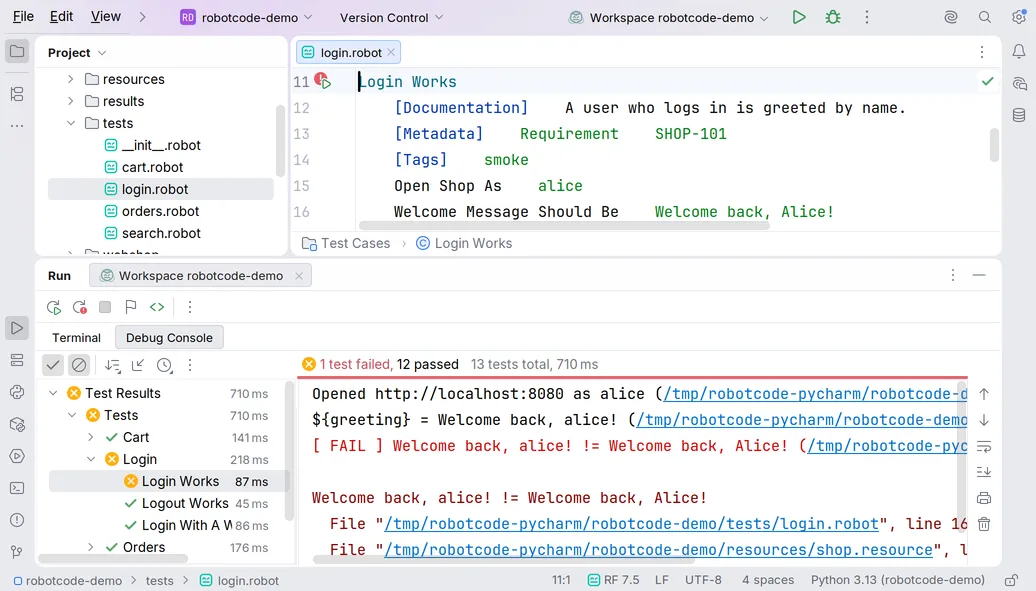The height and width of the screenshot is (591, 1036).
Task: Rerun the test session
Action: (54, 307)
